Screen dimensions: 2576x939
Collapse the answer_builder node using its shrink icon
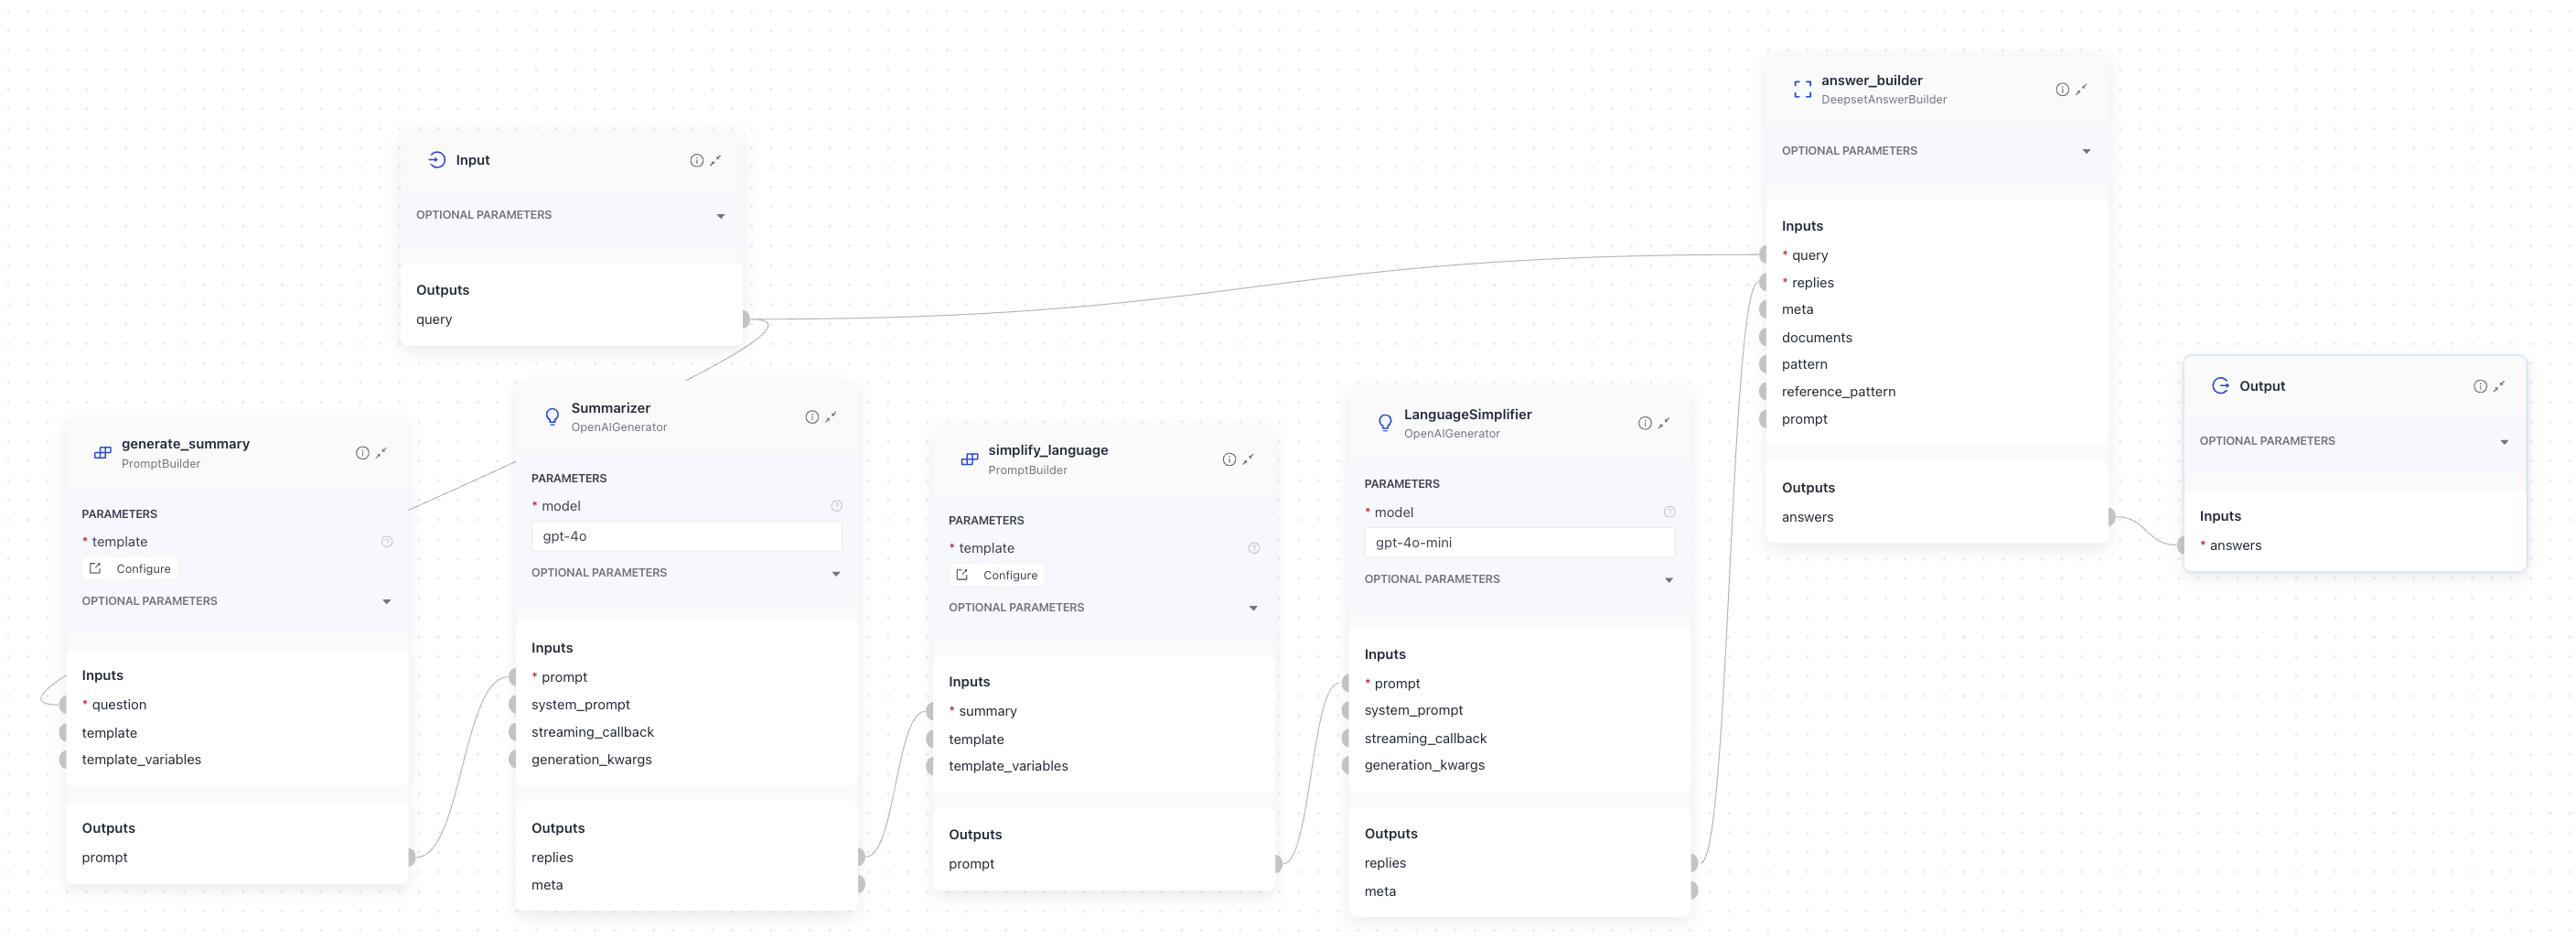coord(2081,89)
